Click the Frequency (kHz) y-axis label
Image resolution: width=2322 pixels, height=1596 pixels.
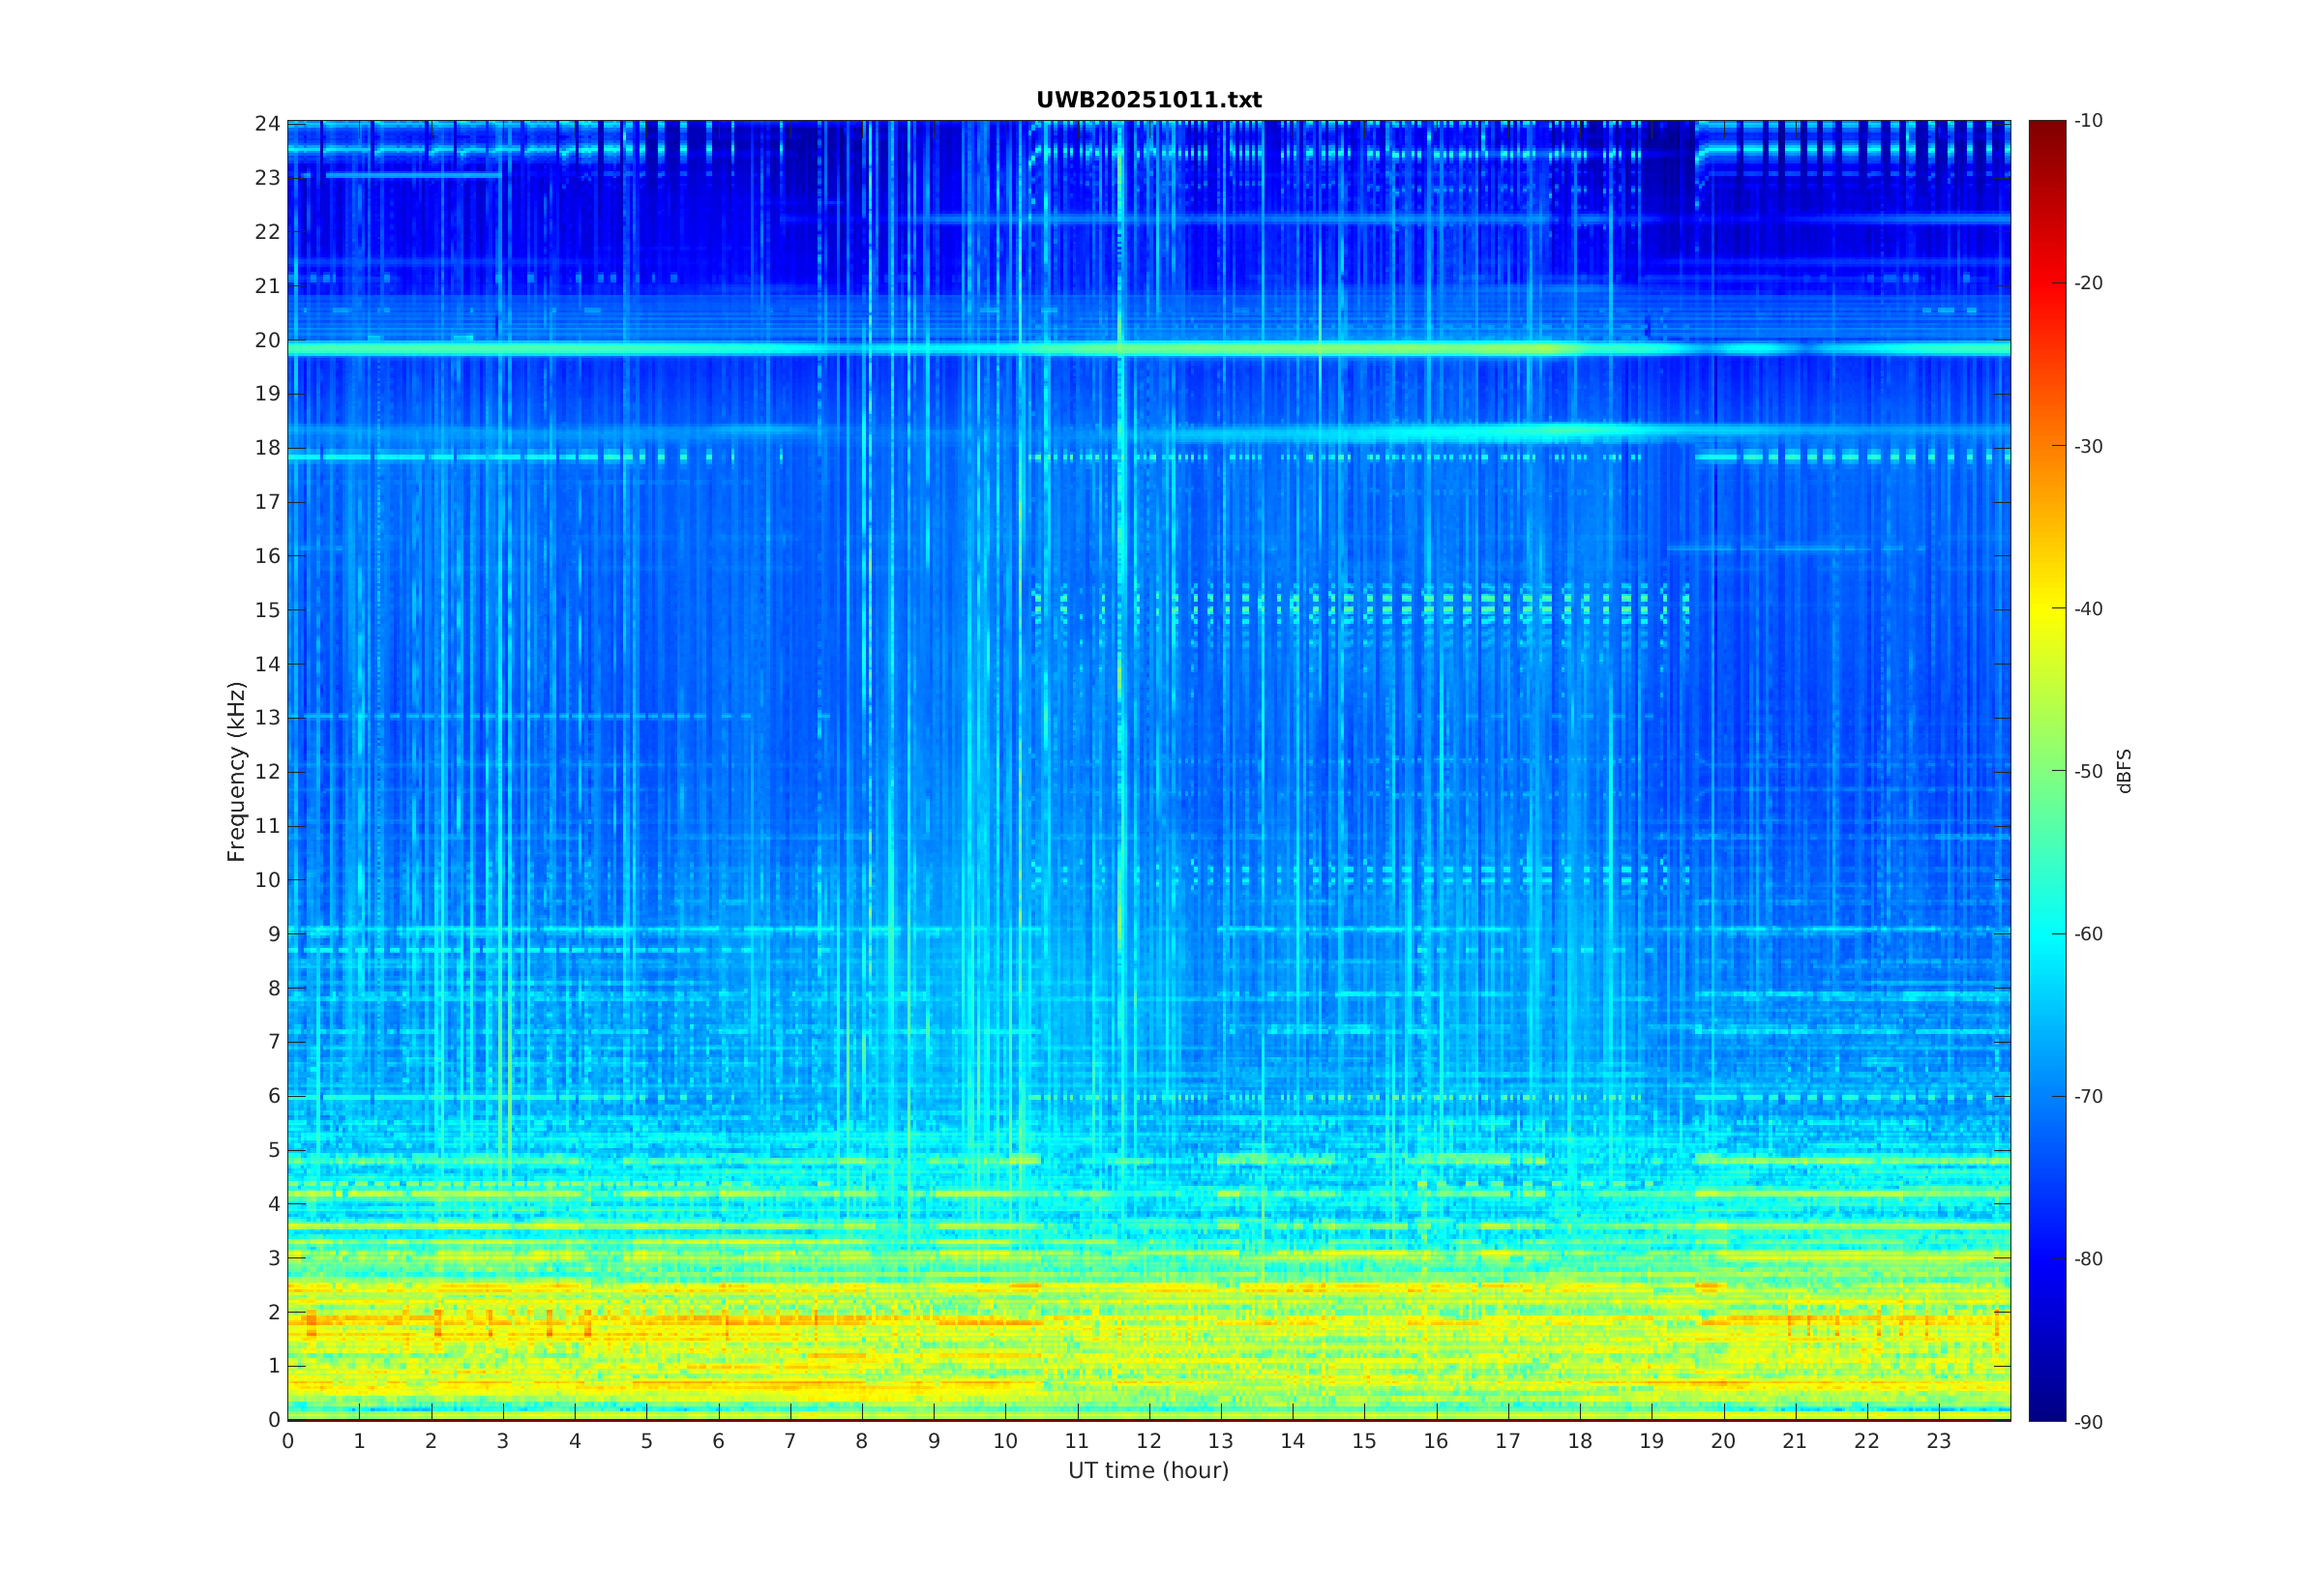pos(236,771)
